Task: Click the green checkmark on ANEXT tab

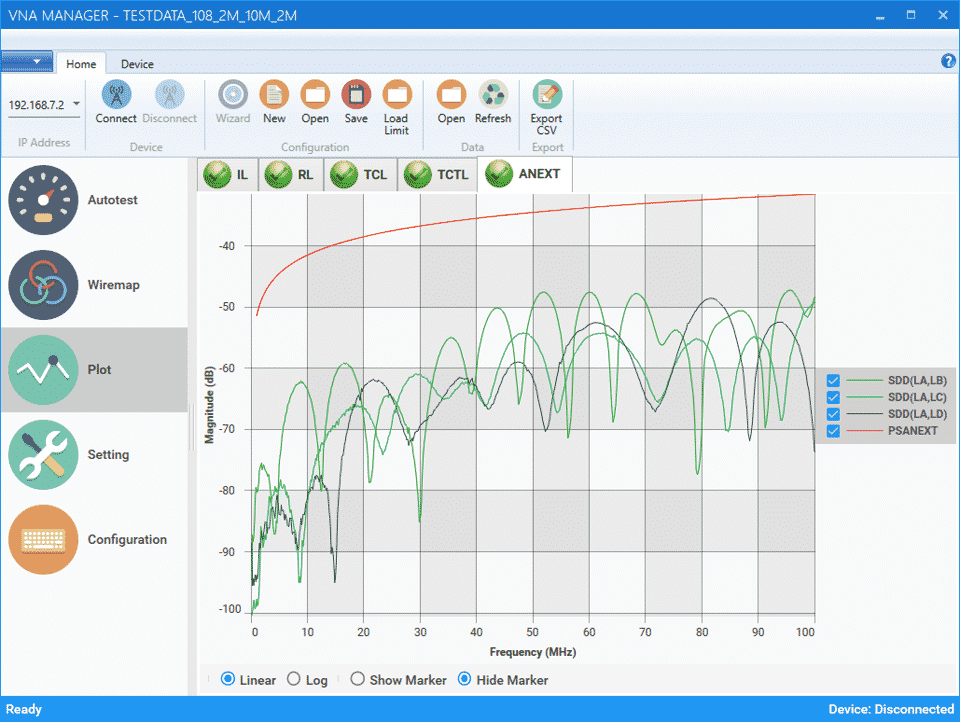Action: tap(499, 173)
